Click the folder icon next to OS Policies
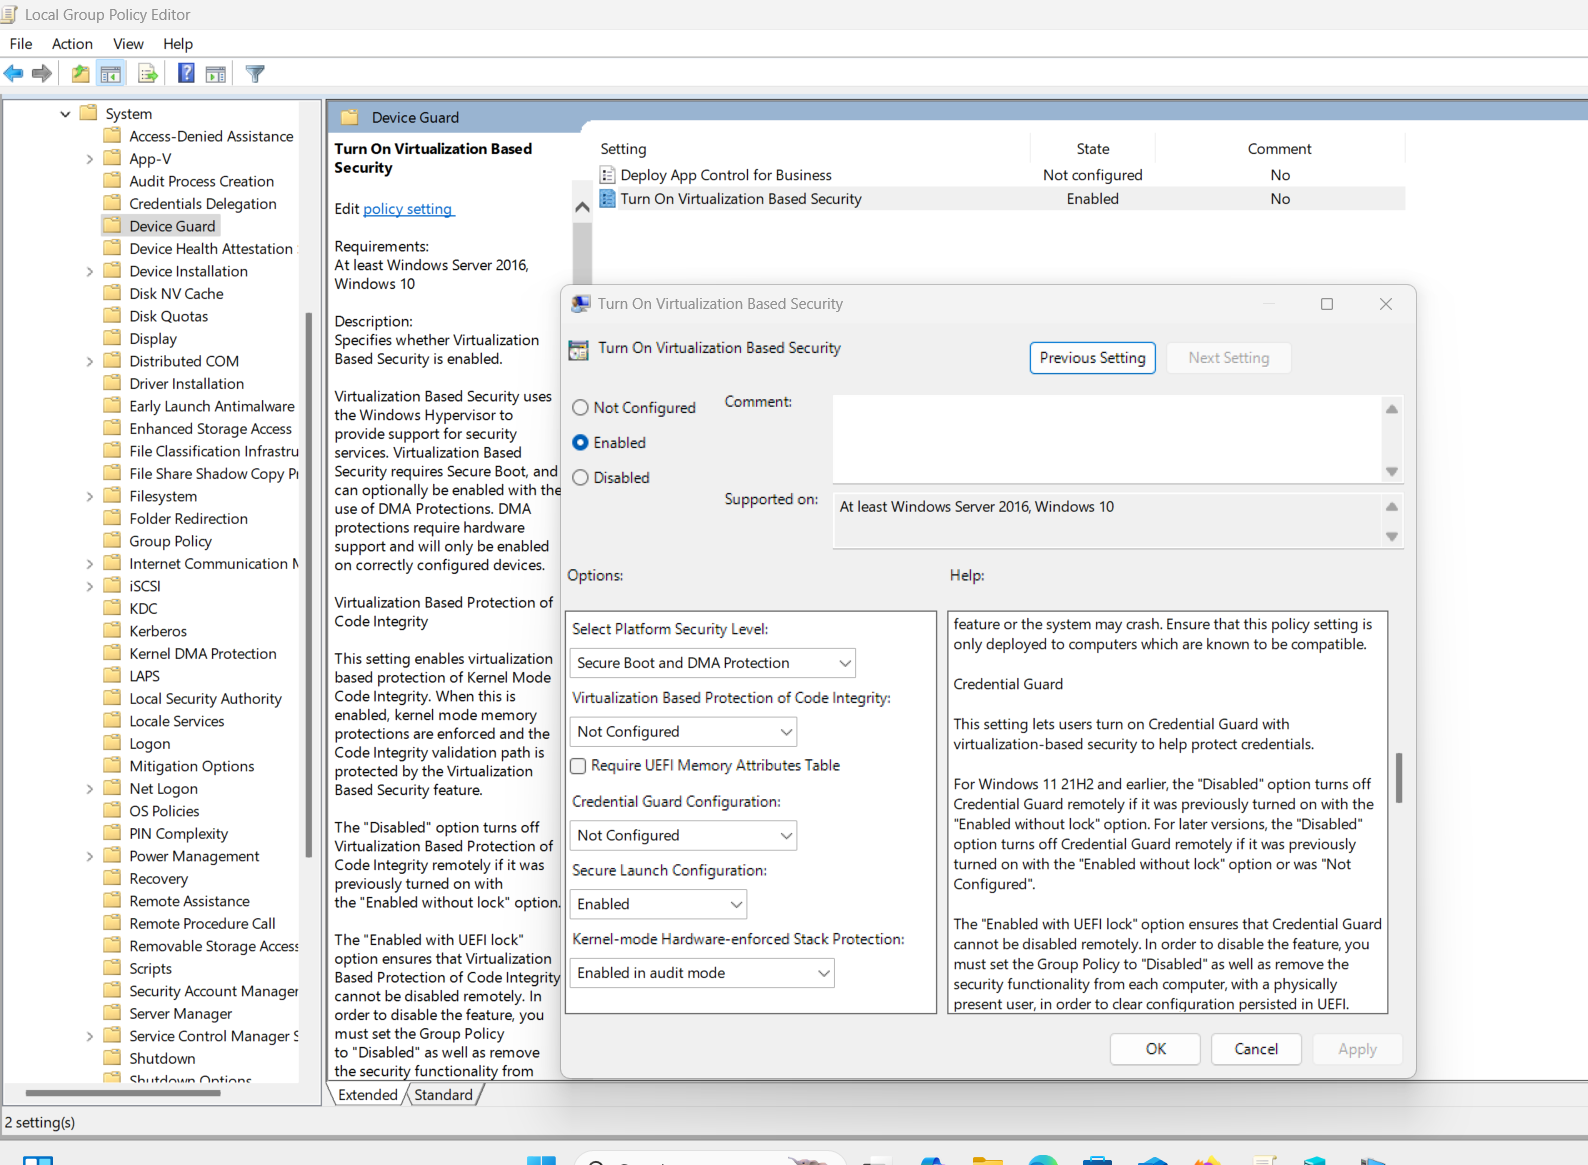Viewport: 1588px width, 1165px height. (x=113, y=811)
